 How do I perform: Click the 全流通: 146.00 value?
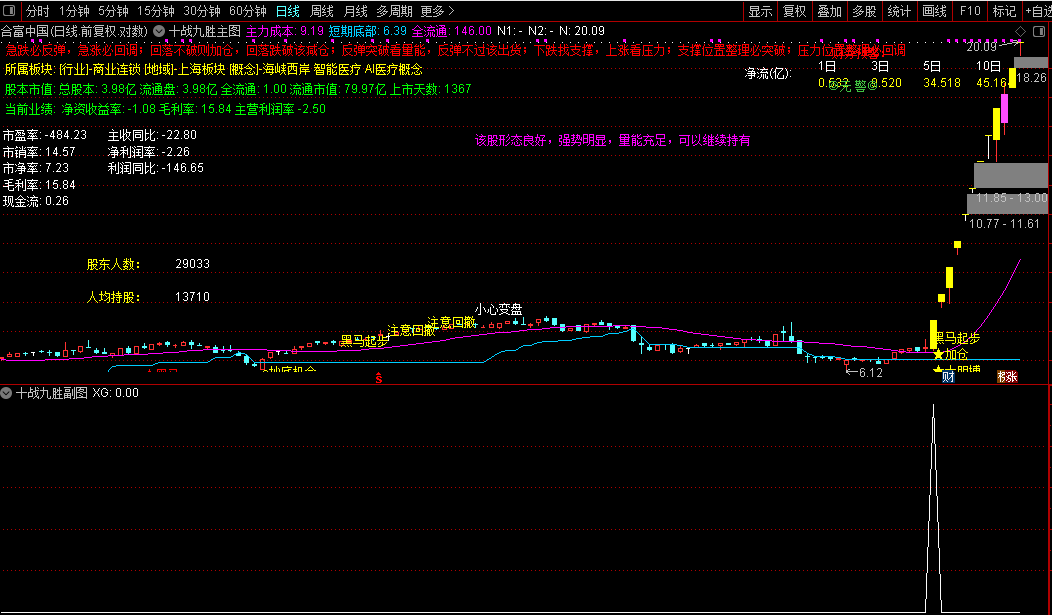452,31
